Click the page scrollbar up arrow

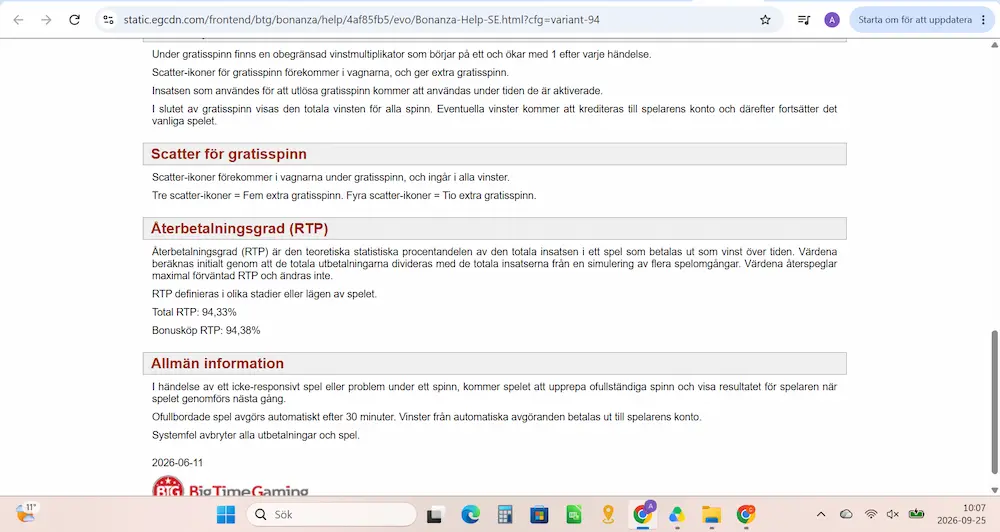994,45
